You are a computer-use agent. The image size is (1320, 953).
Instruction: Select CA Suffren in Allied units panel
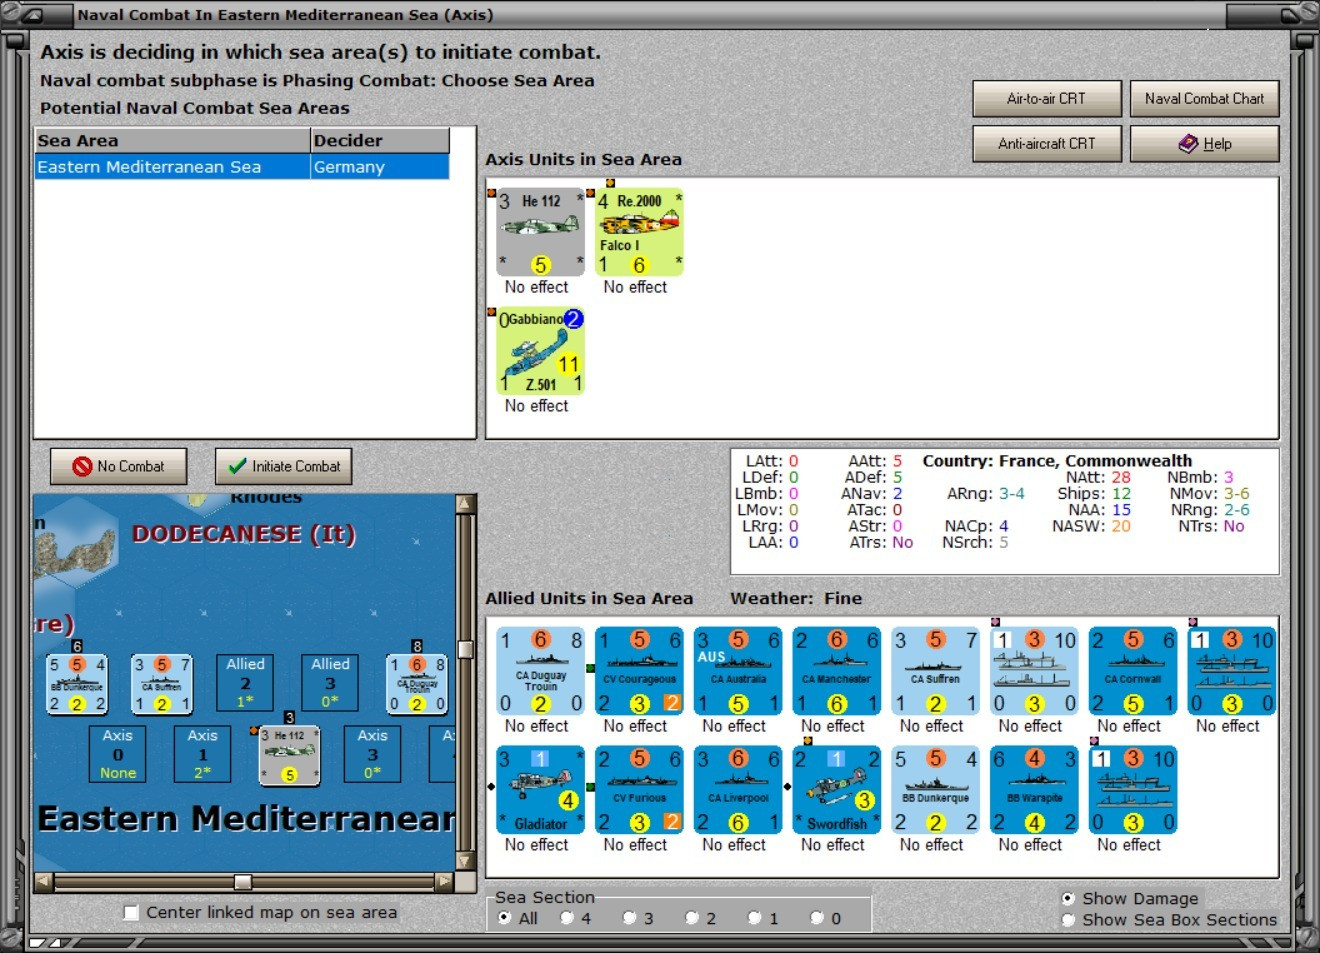[x=936, y=671]
